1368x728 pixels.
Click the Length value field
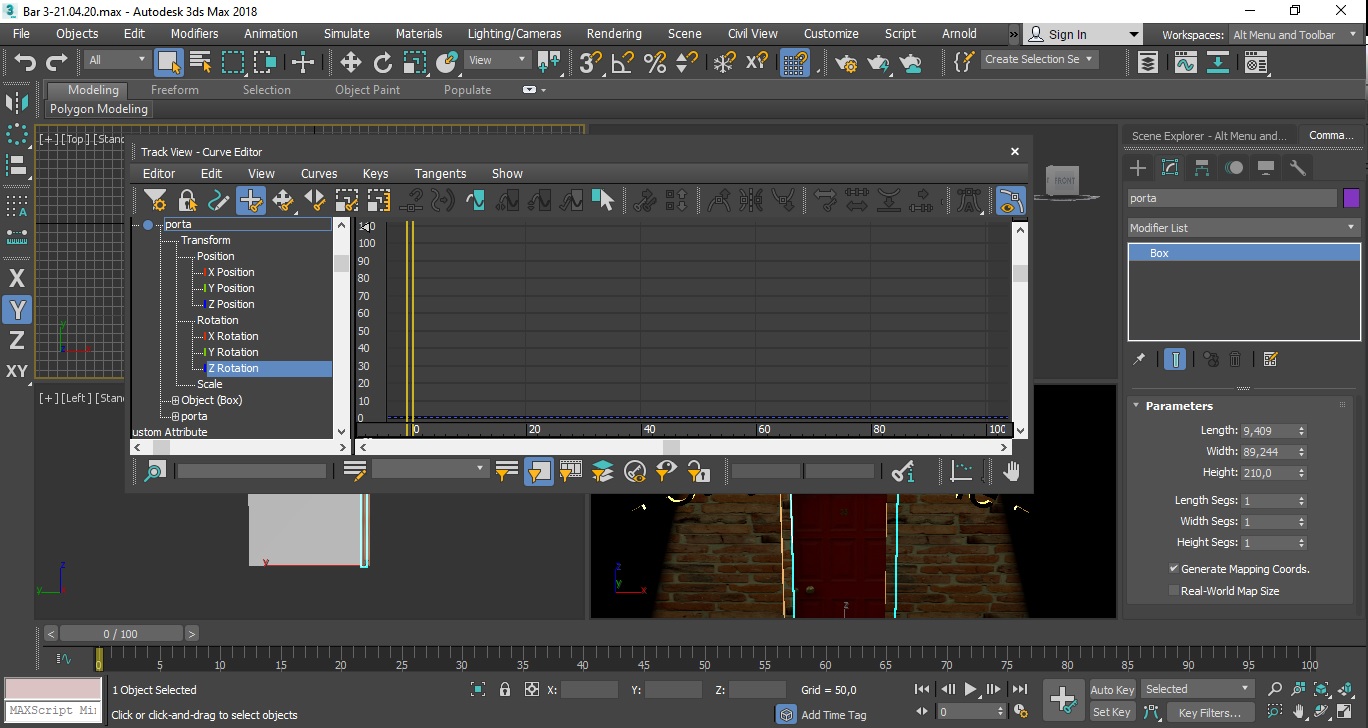pos(1268,431)
